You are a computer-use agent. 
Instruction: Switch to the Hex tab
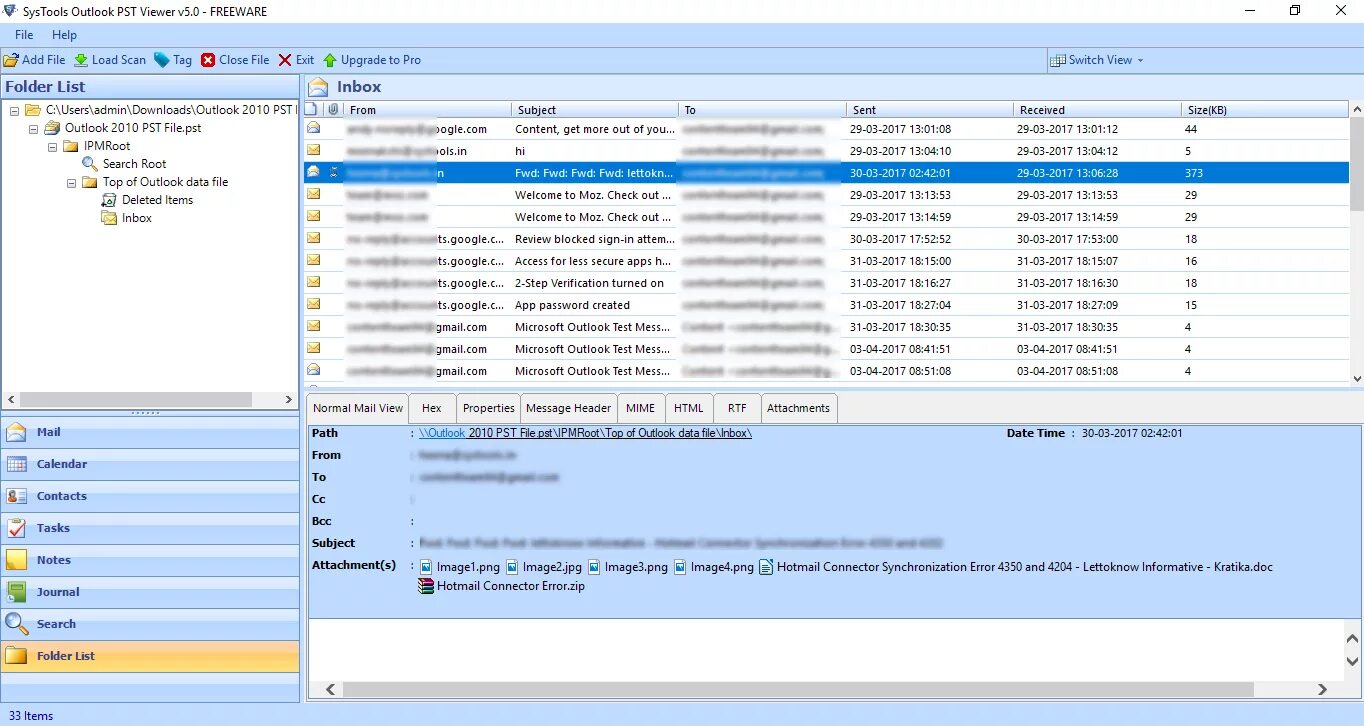(432, 408)
